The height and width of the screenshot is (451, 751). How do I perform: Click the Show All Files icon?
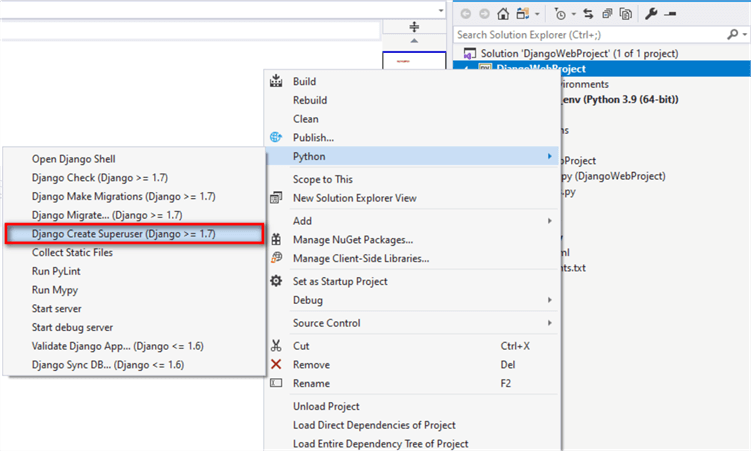click(x=626, y=14)
